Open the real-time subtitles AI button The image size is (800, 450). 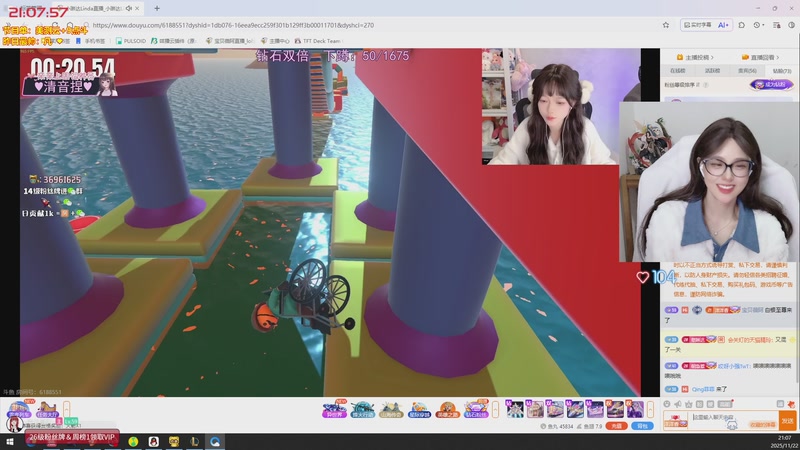[x=706, y=25]
